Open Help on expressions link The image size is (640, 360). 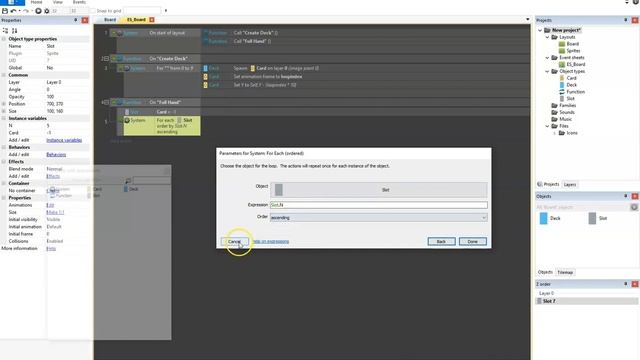coord(271,242)
